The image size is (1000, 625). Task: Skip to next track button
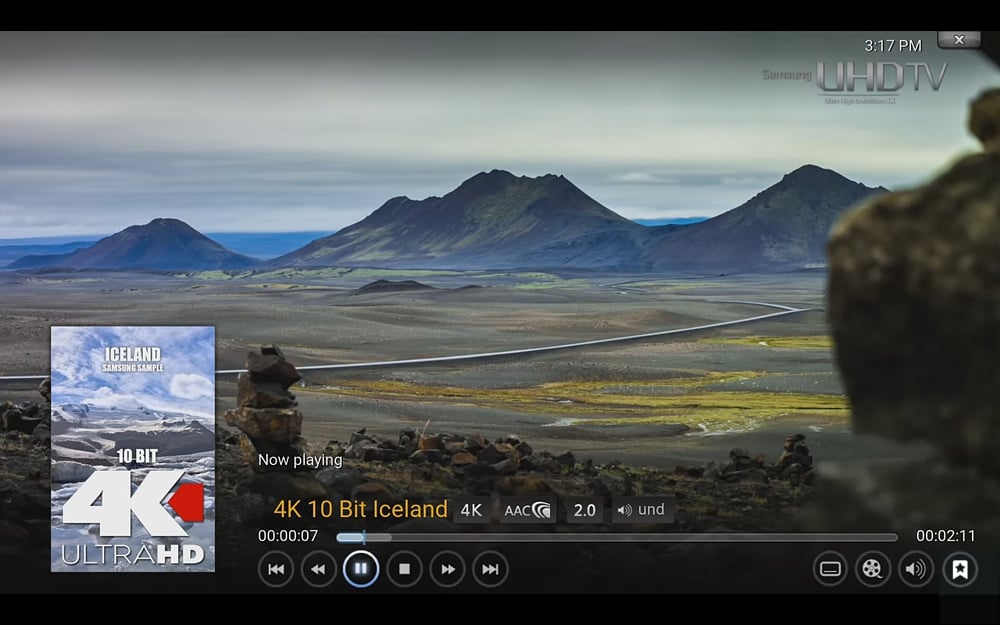click(490, 569)
